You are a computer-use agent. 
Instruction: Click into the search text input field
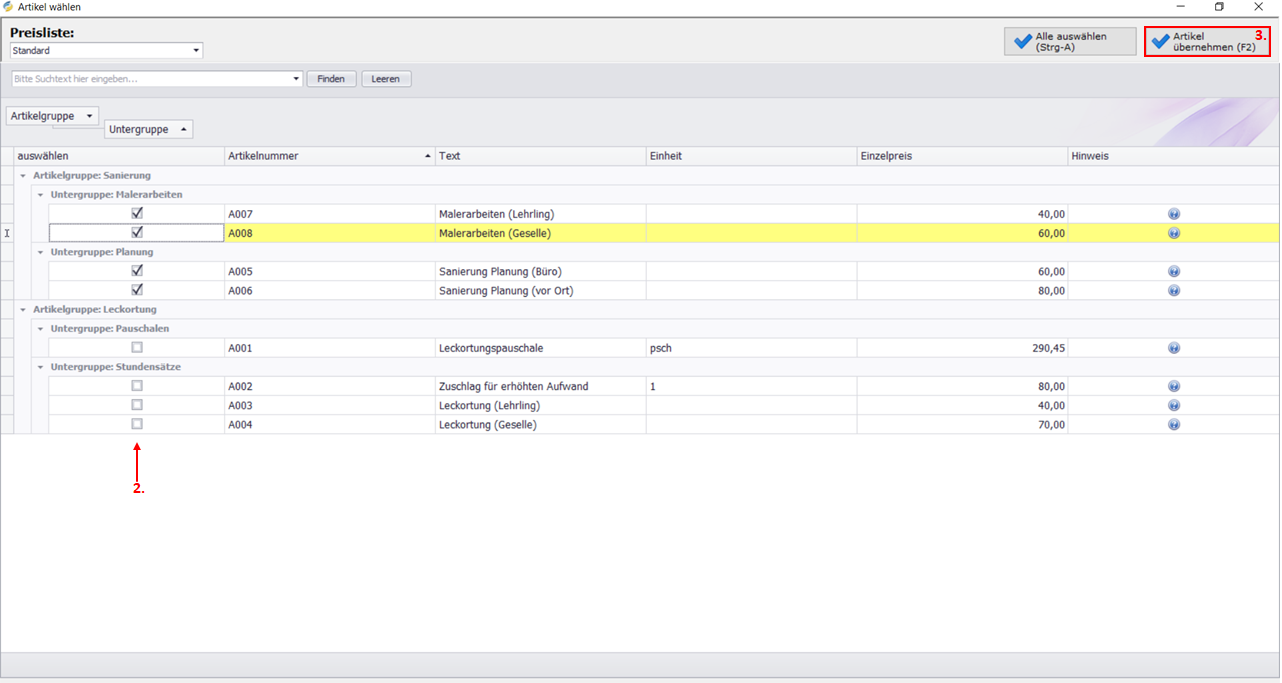150,79
